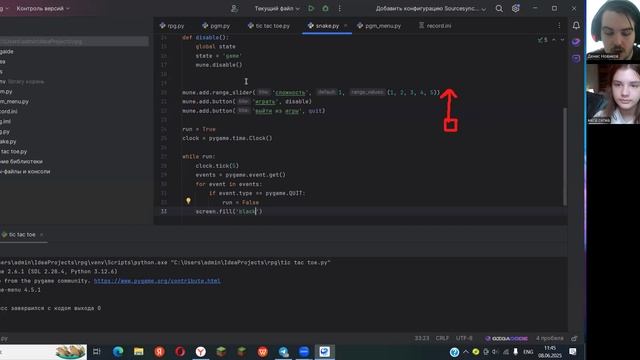This screenshot has width=640, height=360.
Task: Open more run actions three-dot menu
Action: [x=340, y=8]
